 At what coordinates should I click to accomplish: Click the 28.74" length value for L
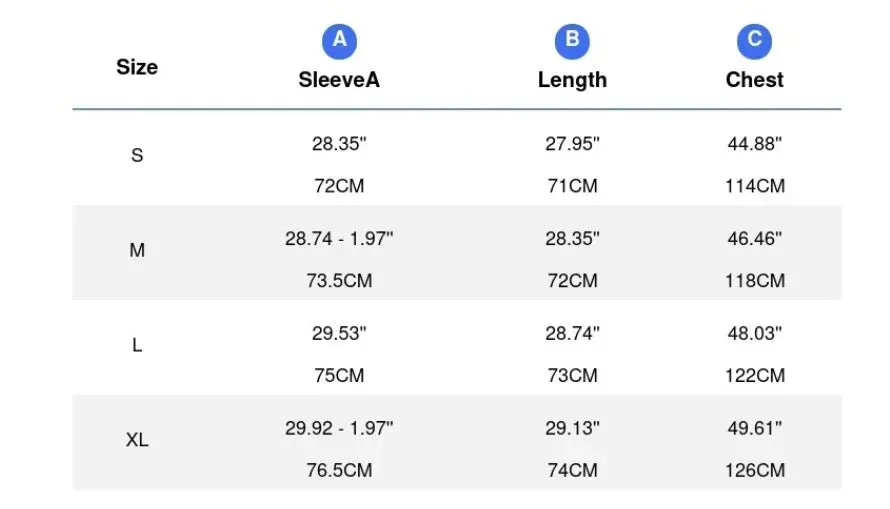572,333
